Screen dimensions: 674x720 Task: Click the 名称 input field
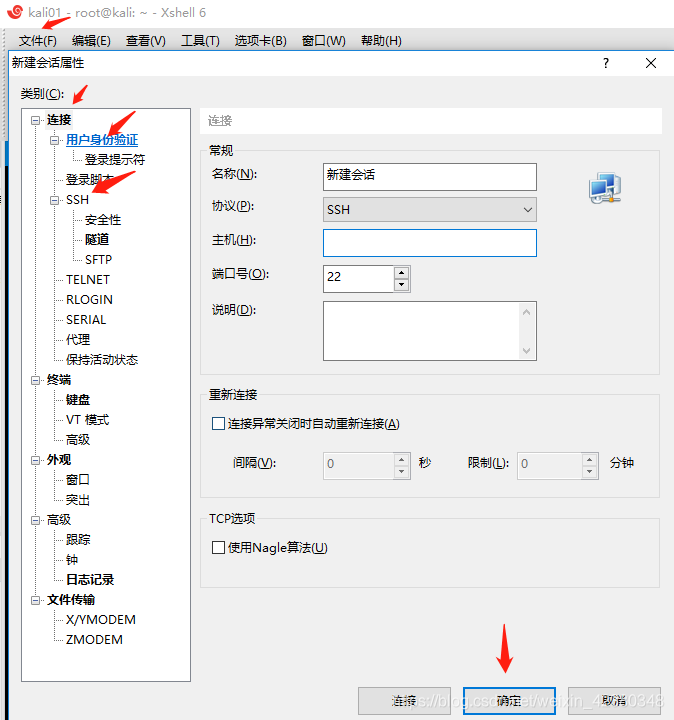(430, 177)
